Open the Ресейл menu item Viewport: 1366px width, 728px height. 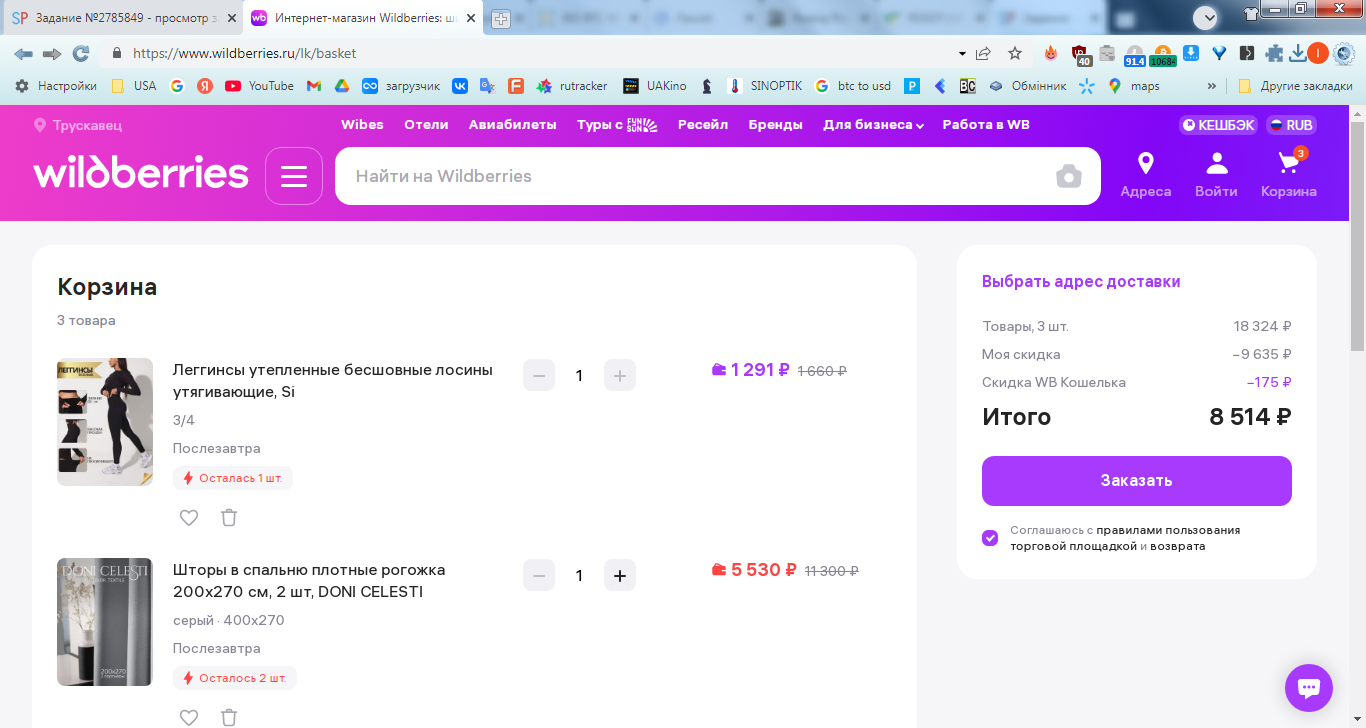tap(703, 125)
